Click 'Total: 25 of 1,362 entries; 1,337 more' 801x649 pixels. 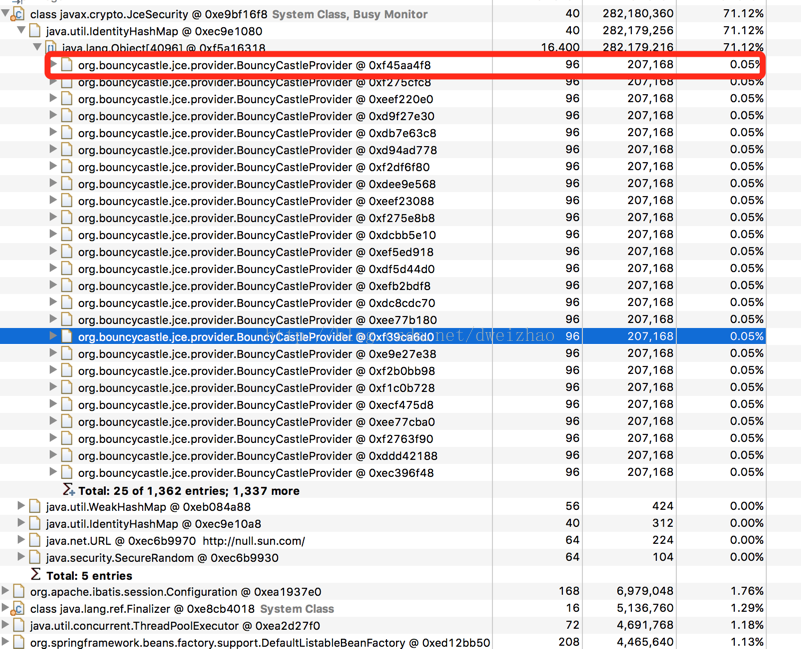[x=189, y=491]
